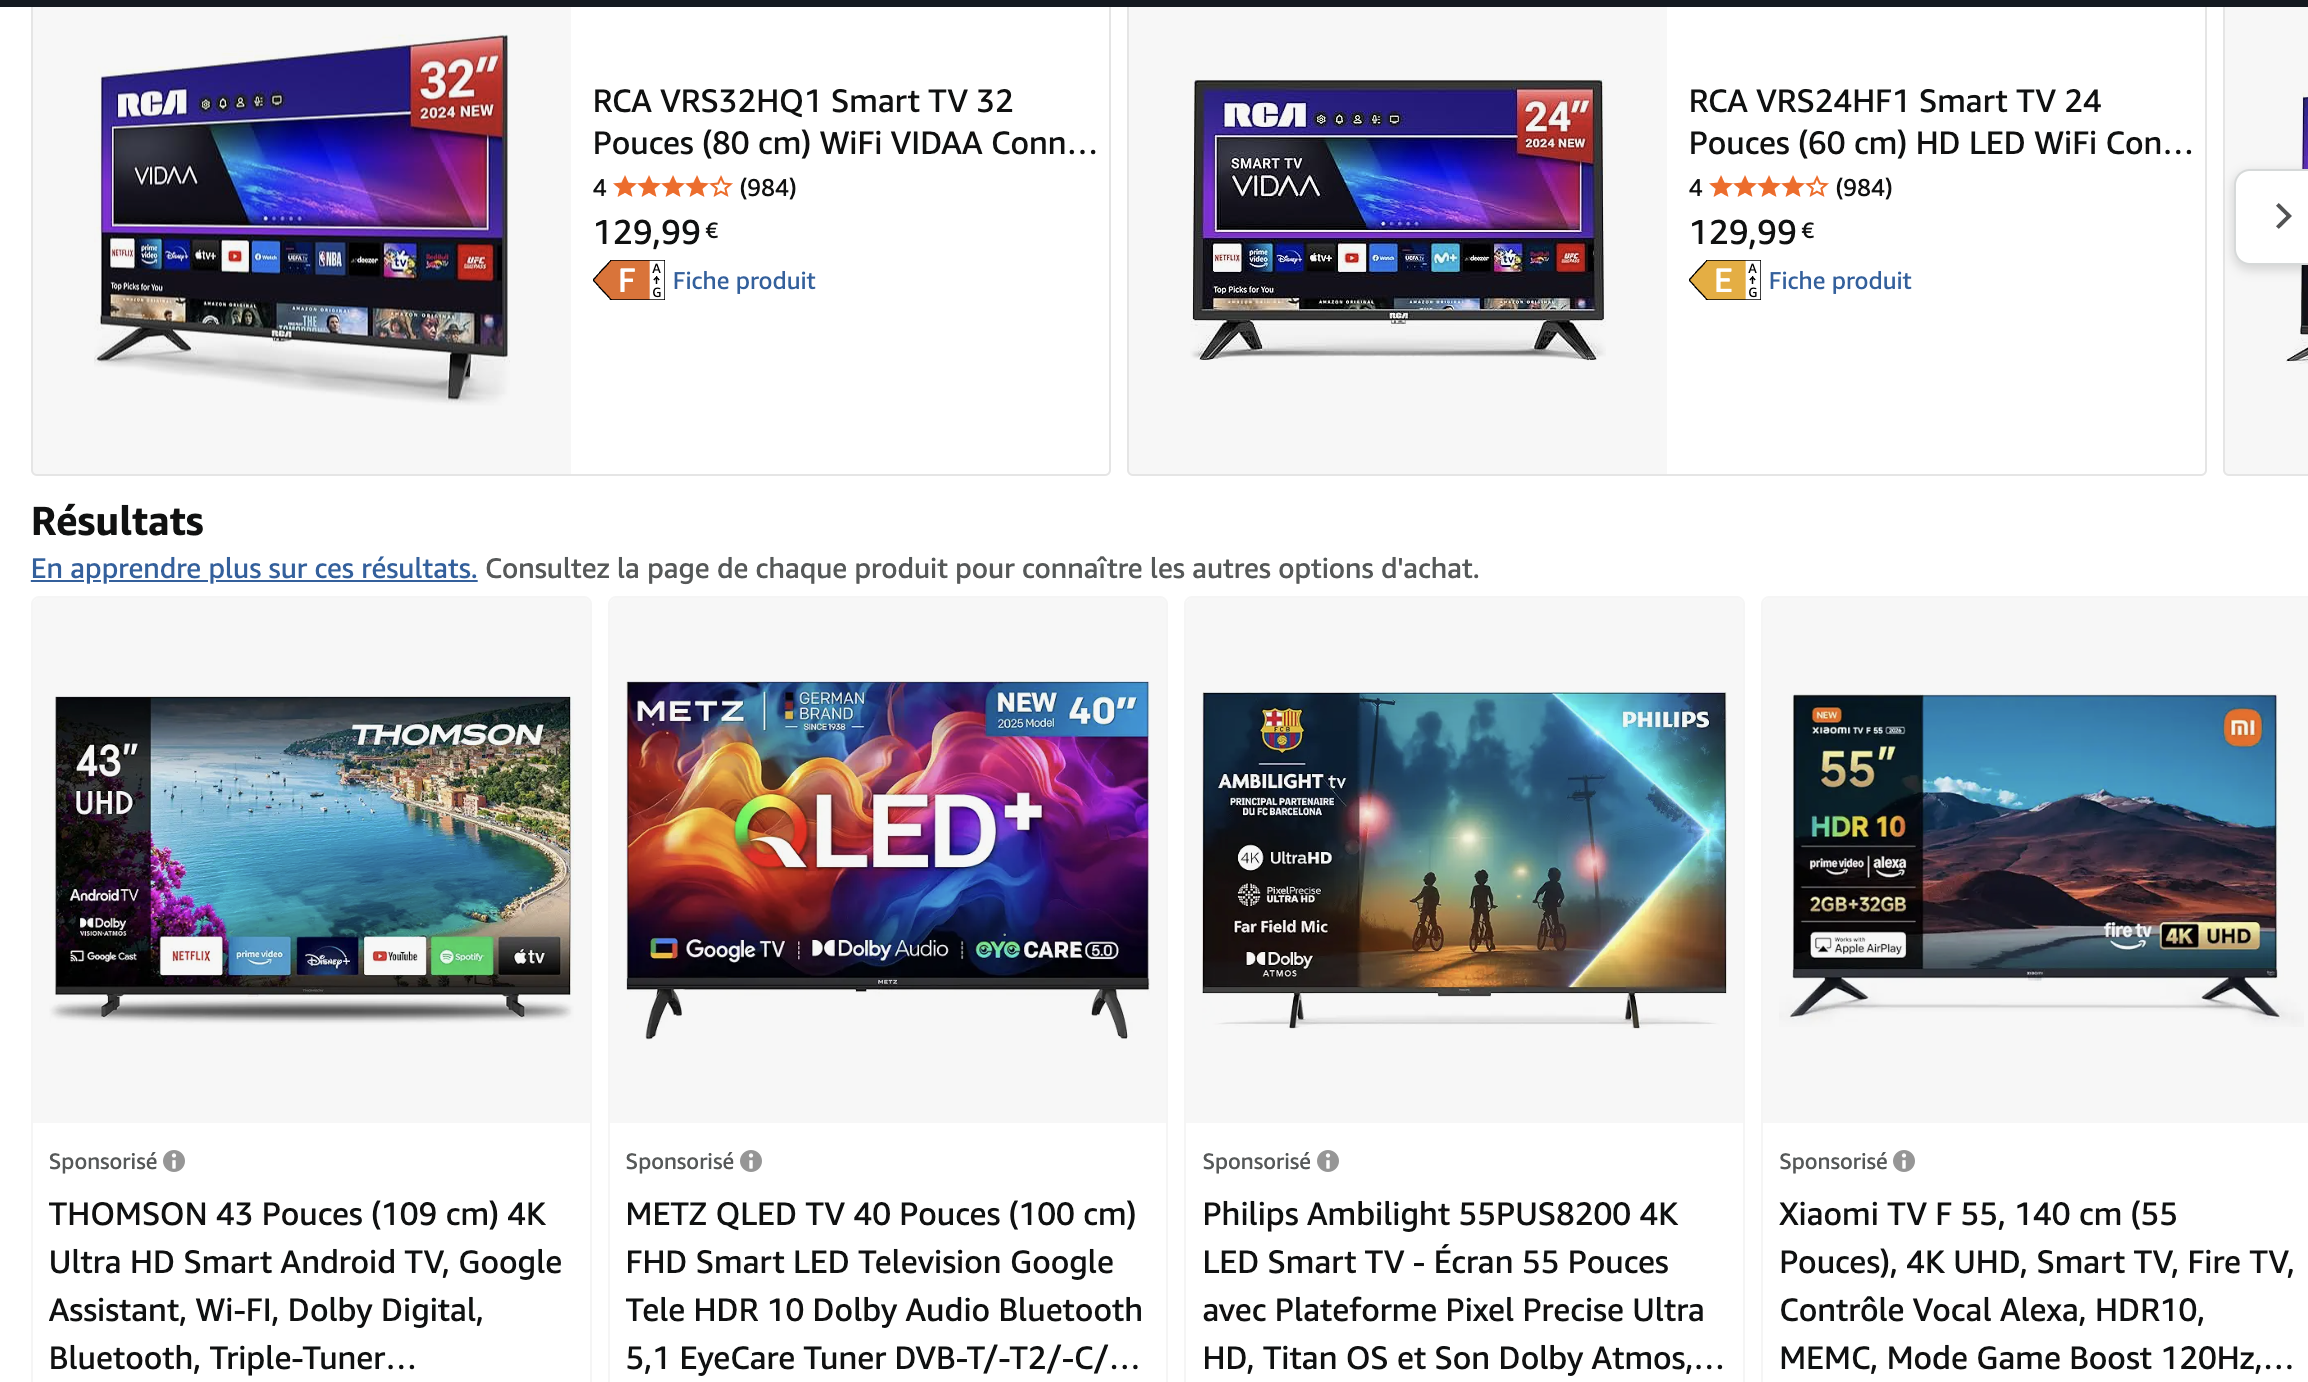The height and width of the screenshot is (1382, 2308).
Task: Open Fiche produit for RCA VRS24HF1
Action: point(1840,281)
